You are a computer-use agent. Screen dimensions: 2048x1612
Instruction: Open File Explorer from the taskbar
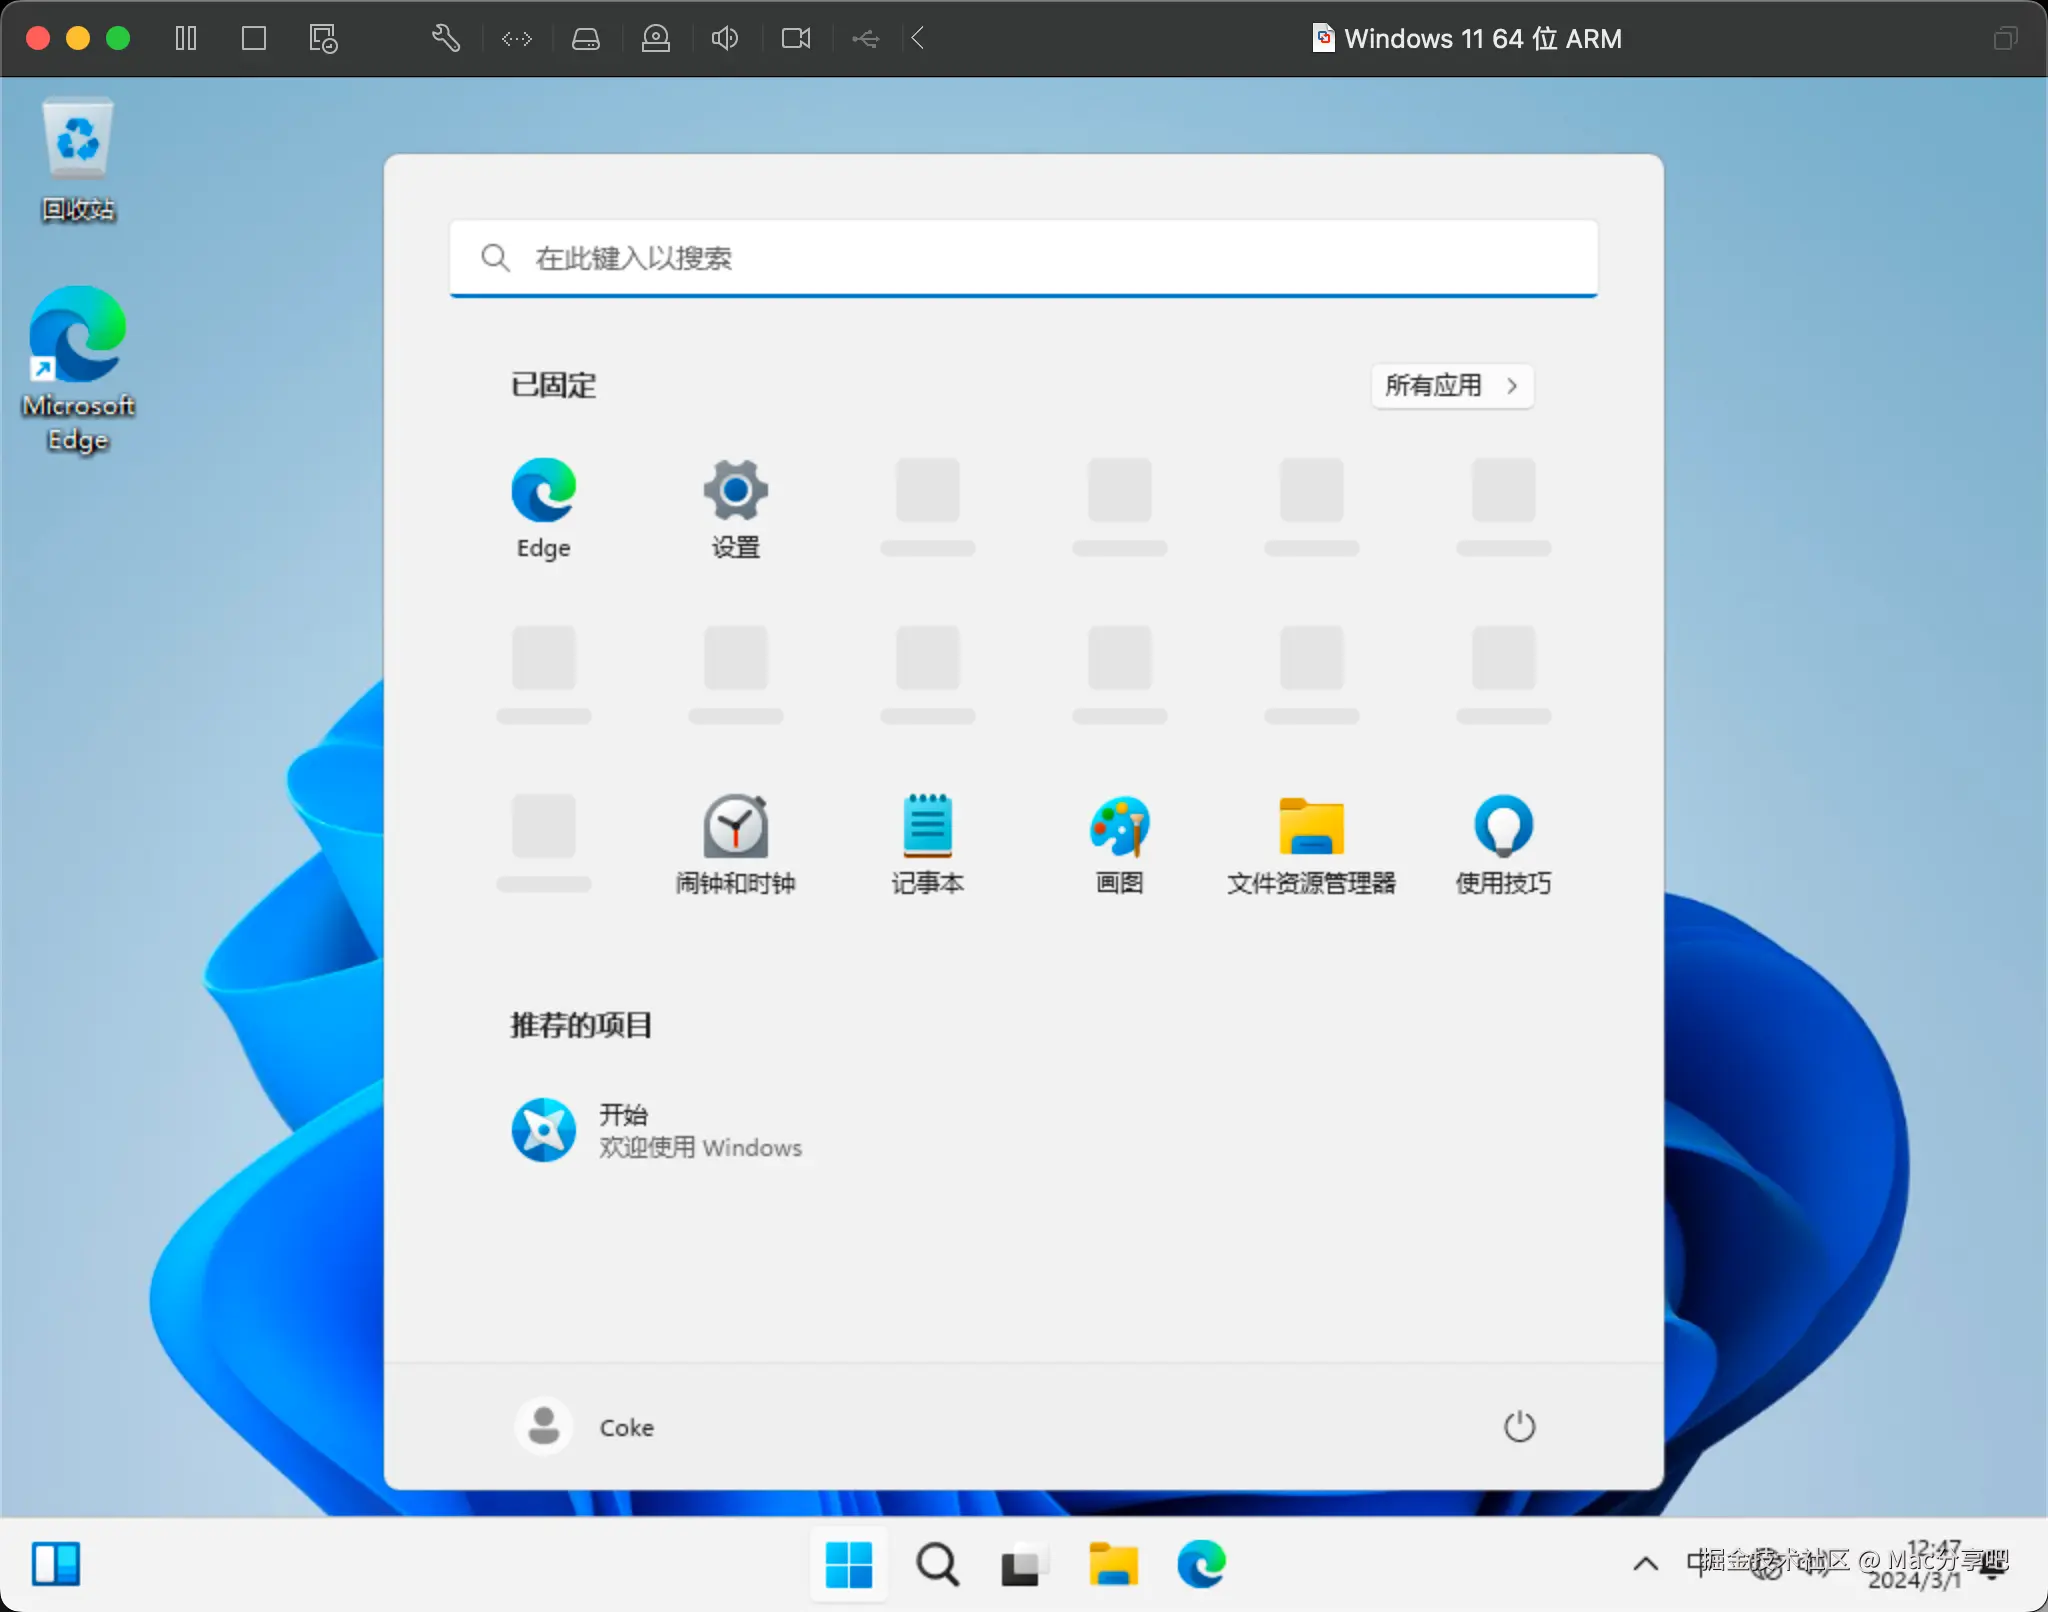(1113, 1564)
